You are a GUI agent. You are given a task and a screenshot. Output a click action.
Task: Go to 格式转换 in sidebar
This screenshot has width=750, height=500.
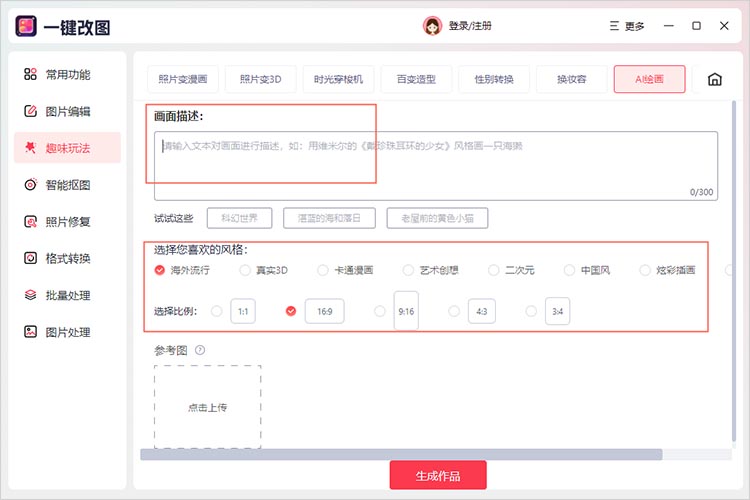tap(67, 259)
